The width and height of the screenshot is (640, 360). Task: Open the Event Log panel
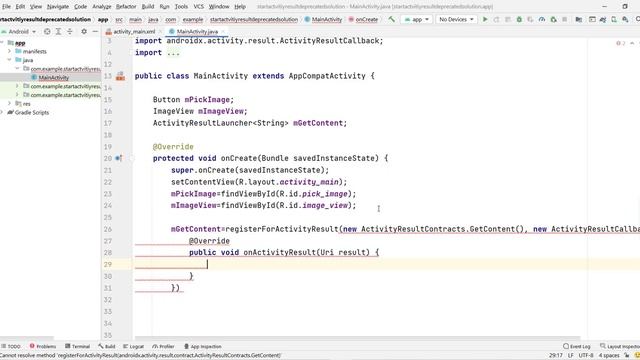(x=577, y=346)
